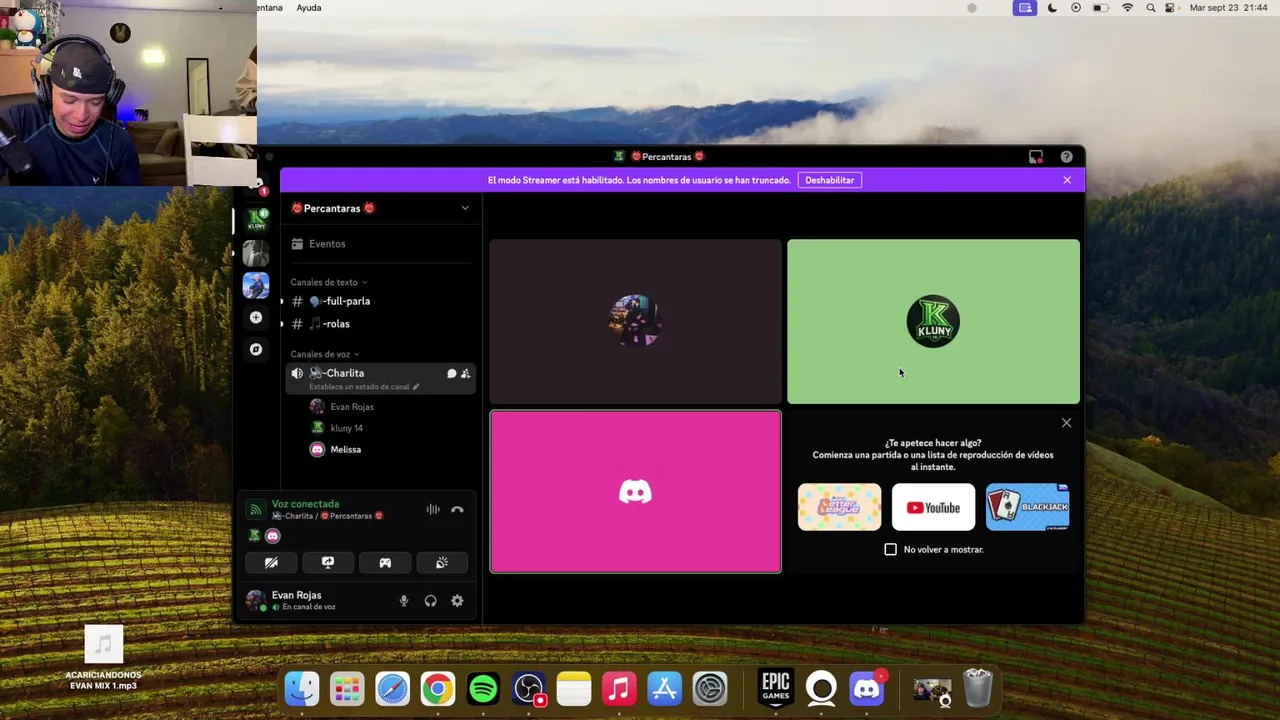Open the rolas text channel

[380, 324]
